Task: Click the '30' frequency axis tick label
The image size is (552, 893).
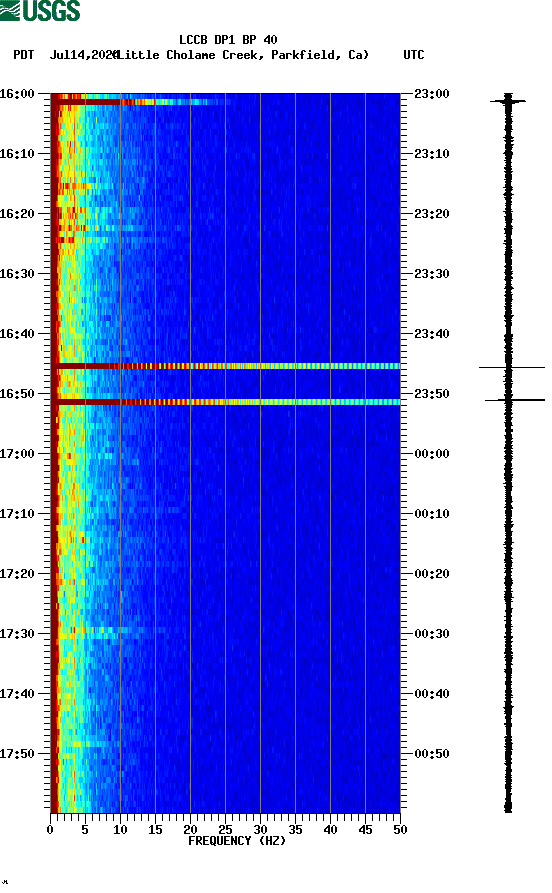Action: click(x=260, y=830)
